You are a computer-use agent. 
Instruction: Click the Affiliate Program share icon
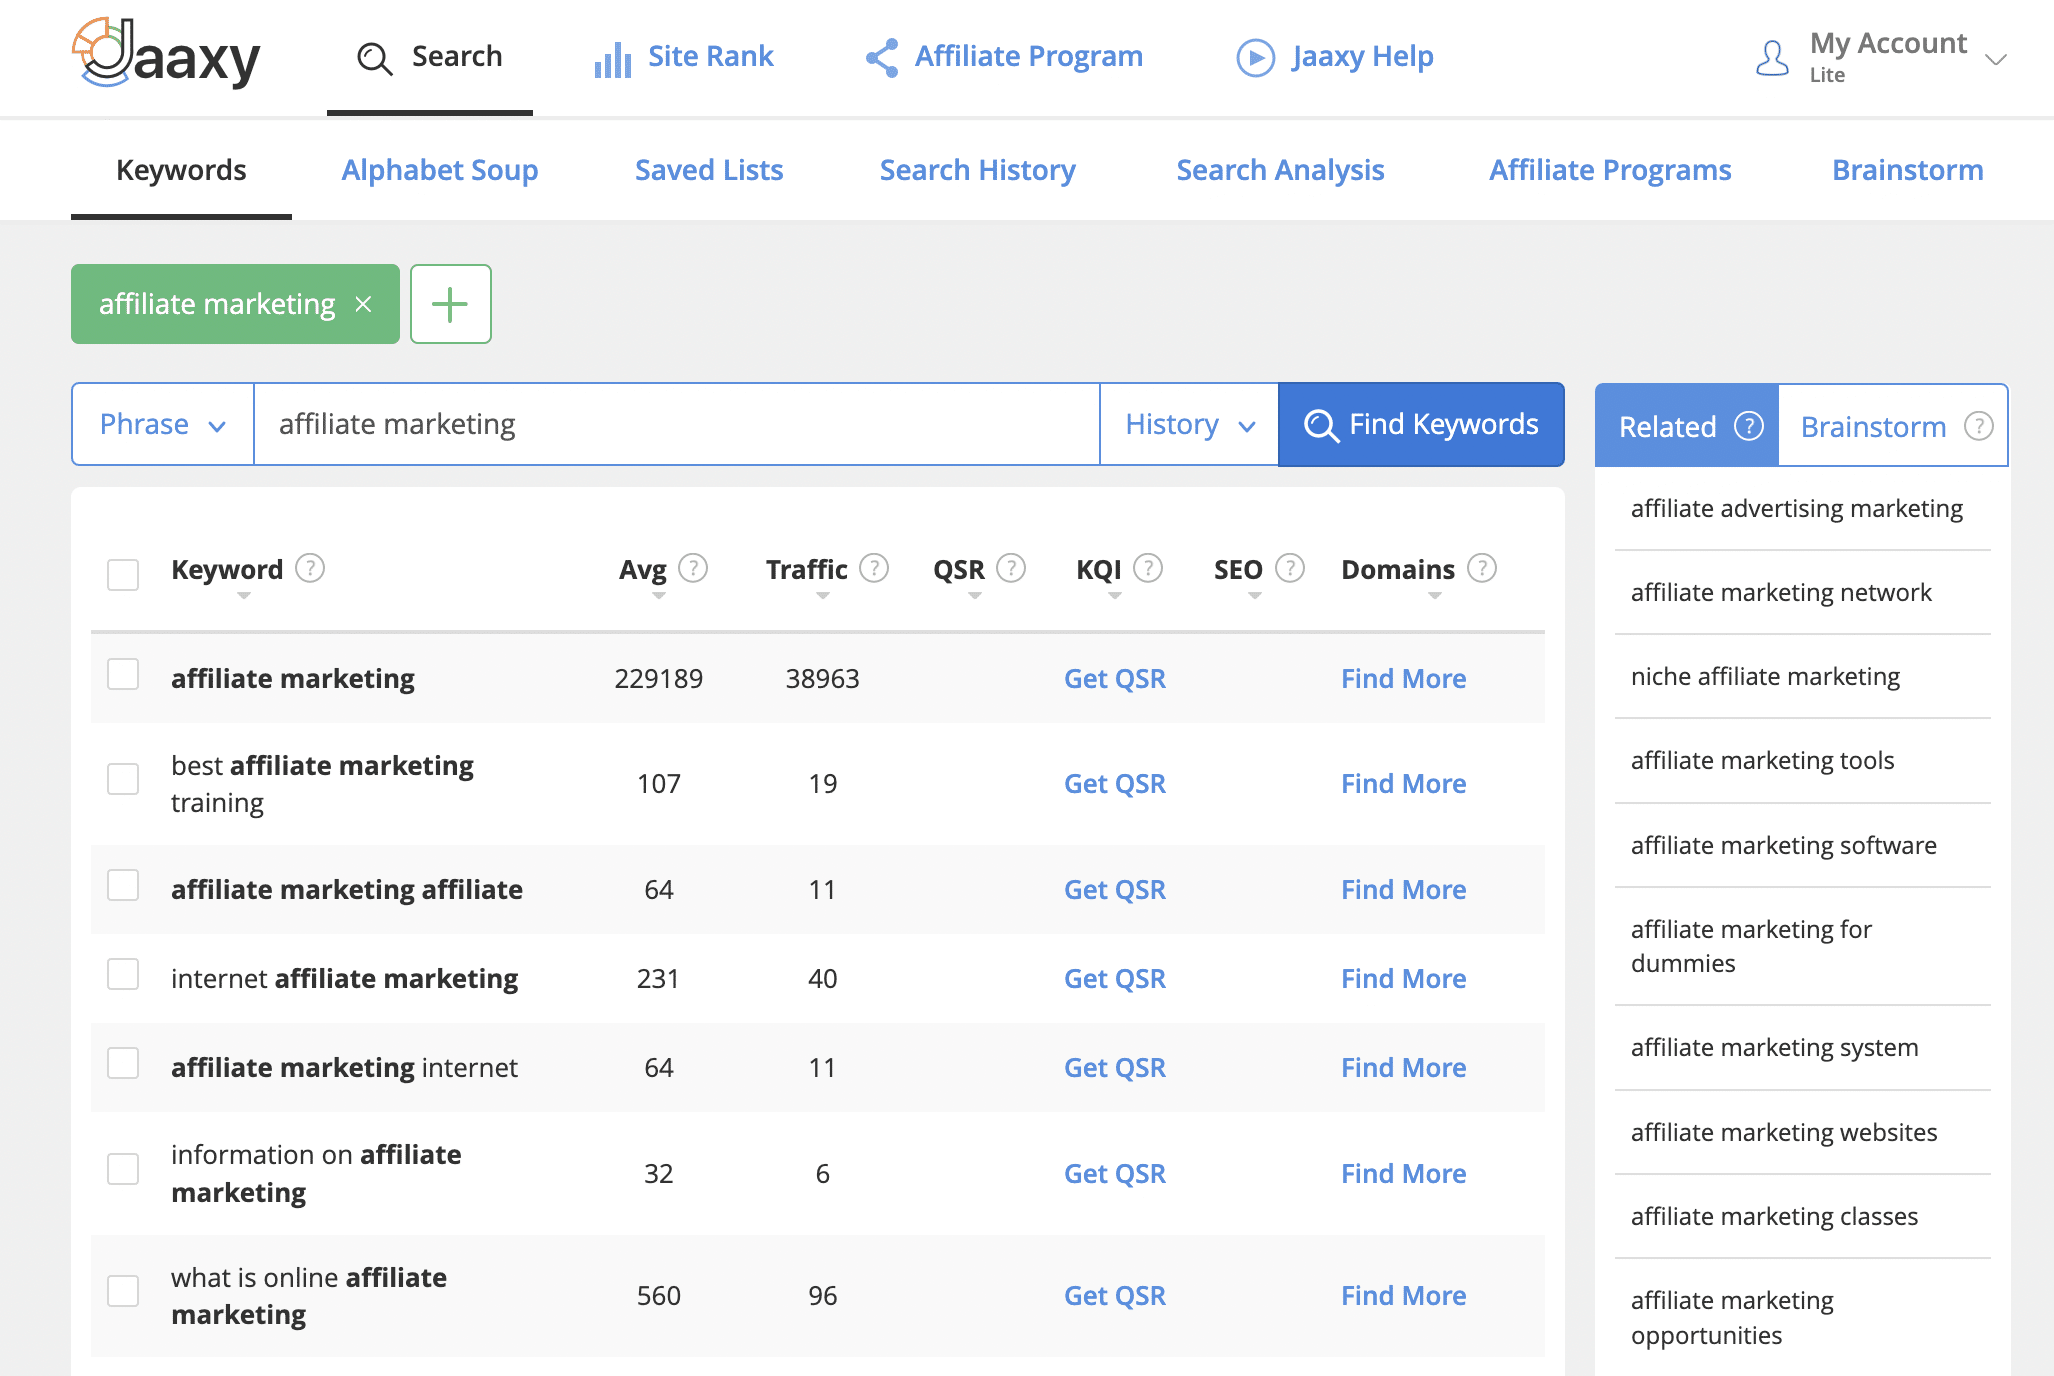882,58
